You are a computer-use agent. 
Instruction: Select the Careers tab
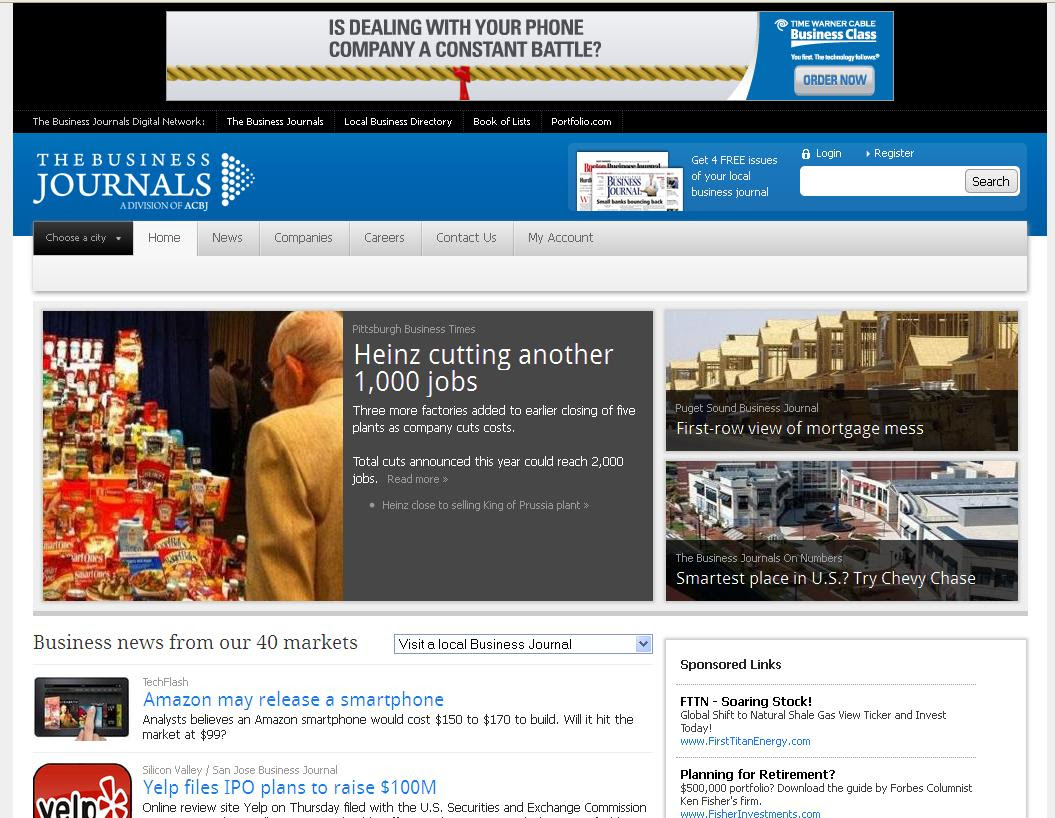coord(384,238)
